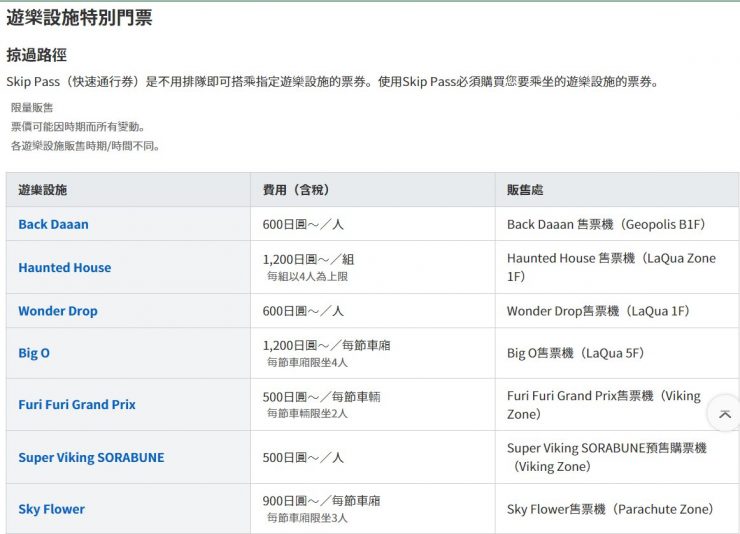Open the Haunted House attraction link
Screen dimensions: 740x534
(64, 267)
